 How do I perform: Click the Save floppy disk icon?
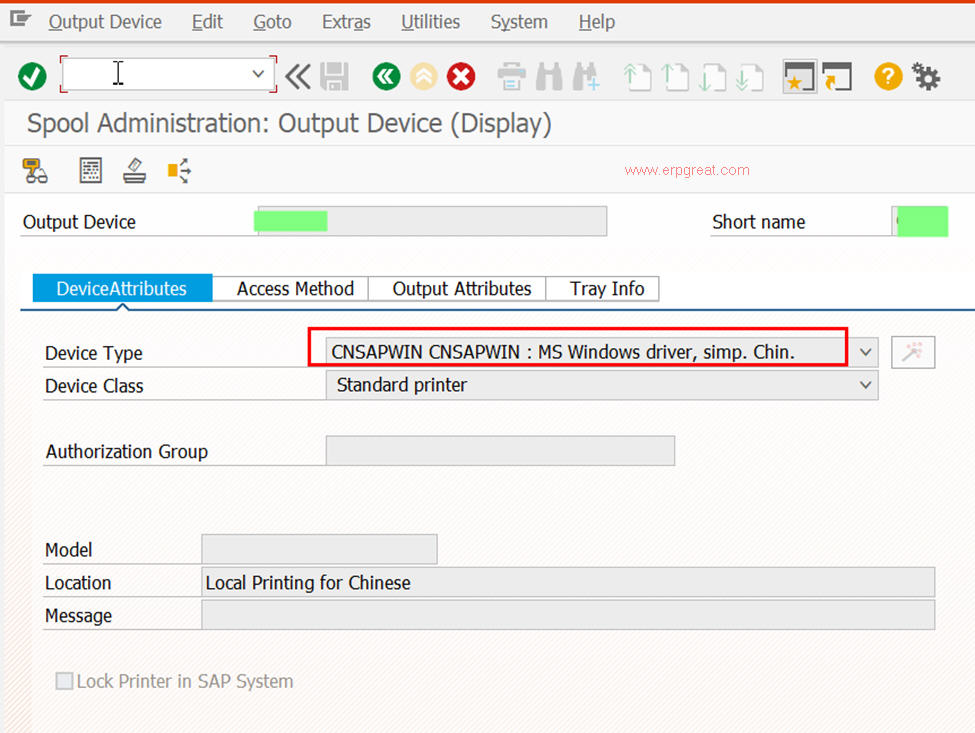(x=335, y=76)
